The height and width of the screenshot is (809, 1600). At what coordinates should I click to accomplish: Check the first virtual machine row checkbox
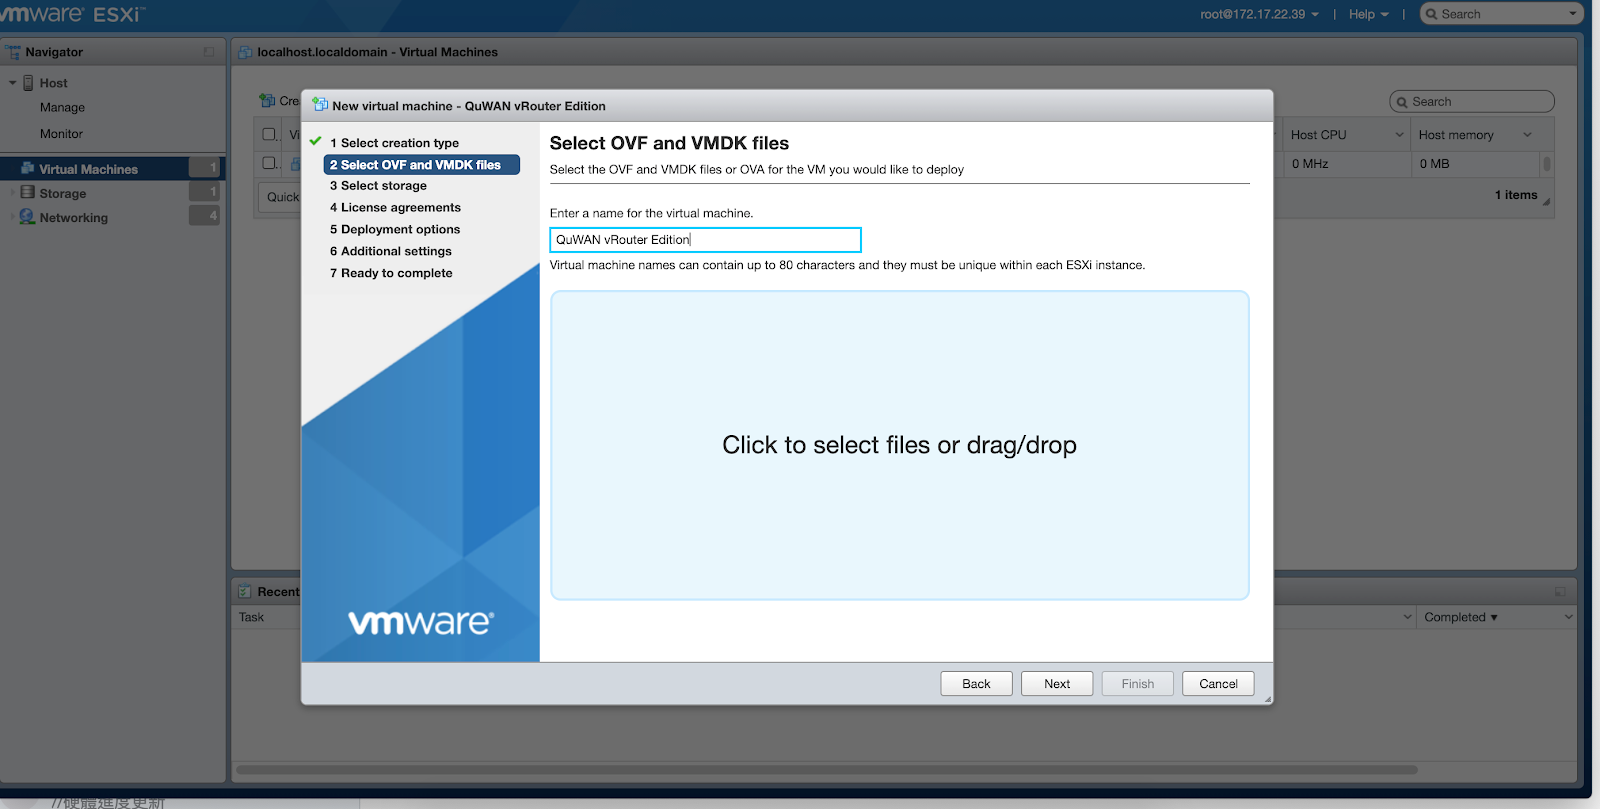point(269,163)
